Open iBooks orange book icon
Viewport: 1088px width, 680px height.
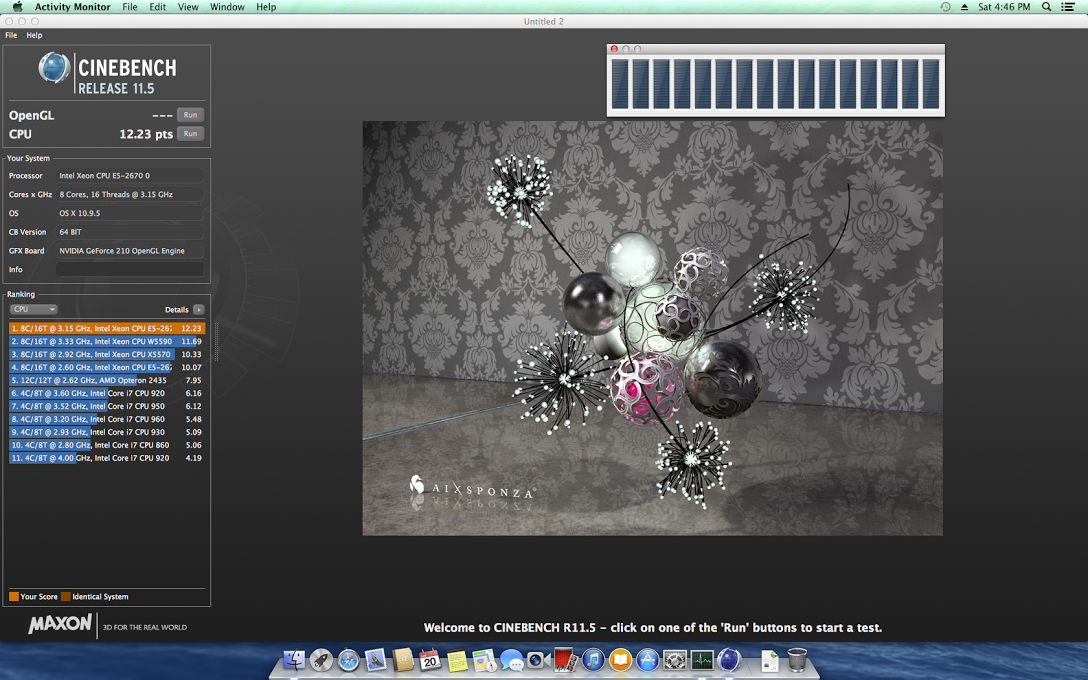[x=620, y=659]
